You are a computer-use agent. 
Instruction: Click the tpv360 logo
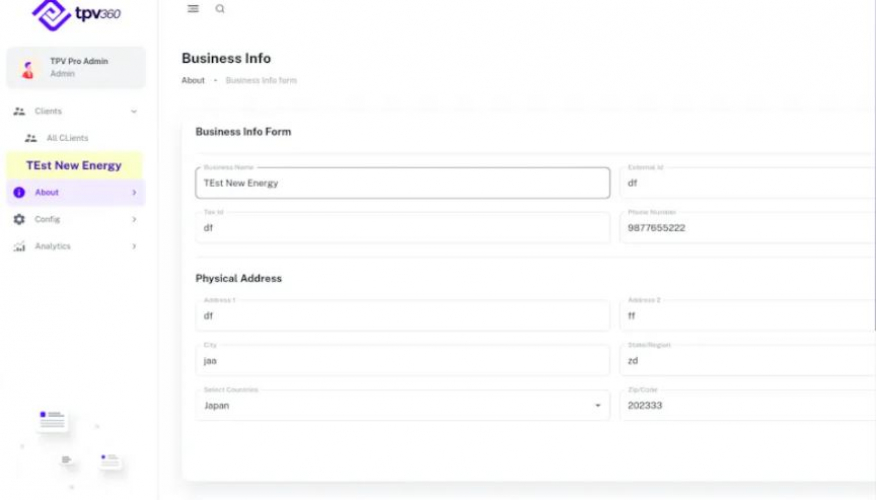pos(76,14)
